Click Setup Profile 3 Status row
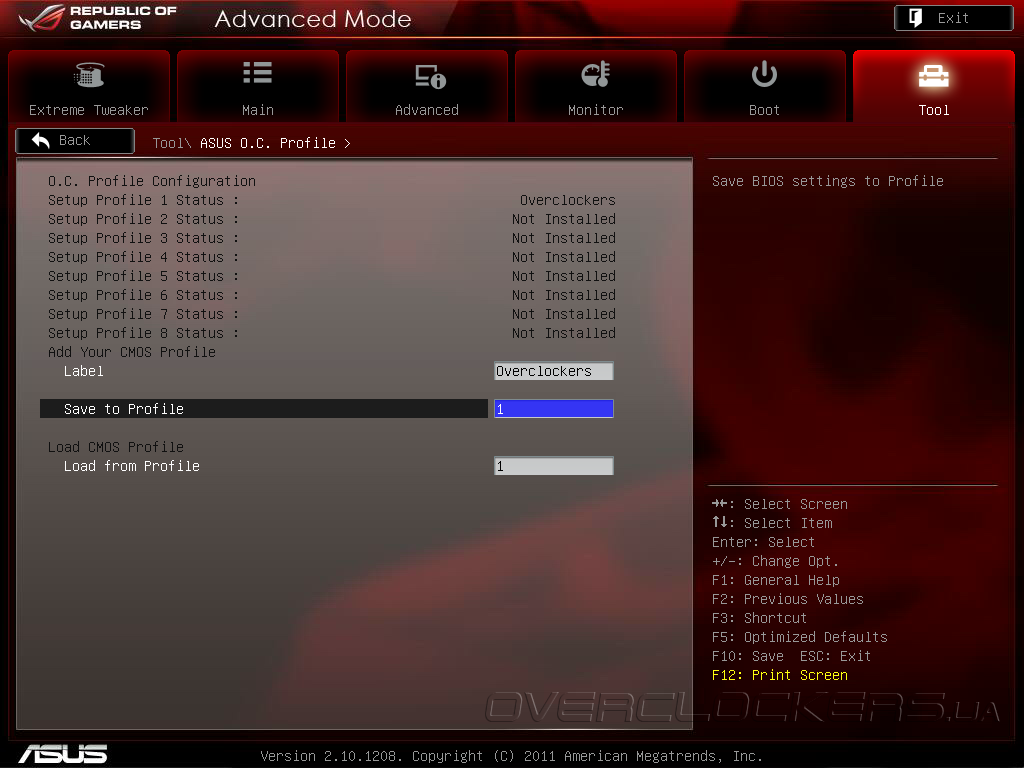 pyautogui.click(x=332, y=238)
